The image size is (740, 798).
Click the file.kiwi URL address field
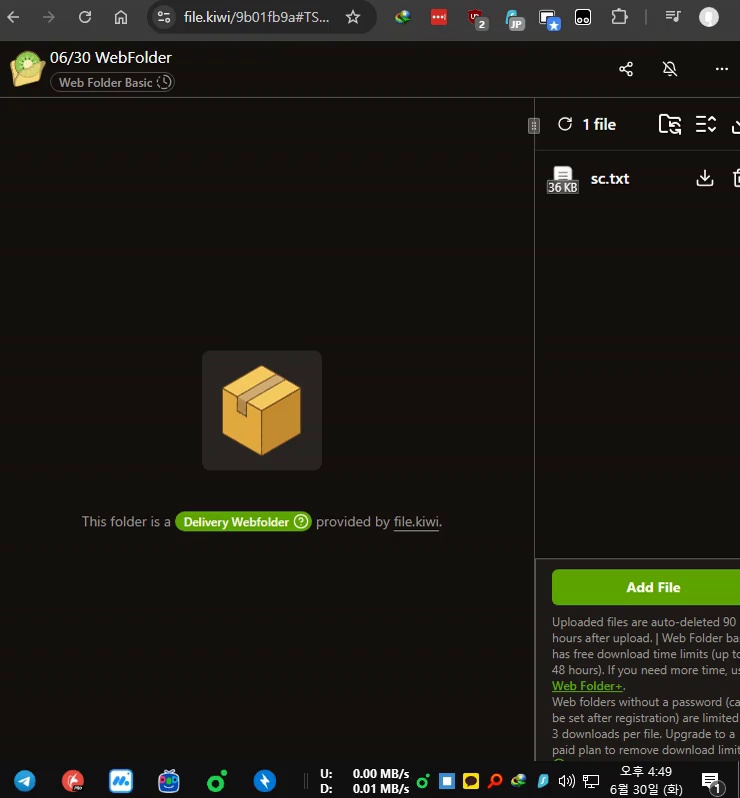(x=257, y=17)
